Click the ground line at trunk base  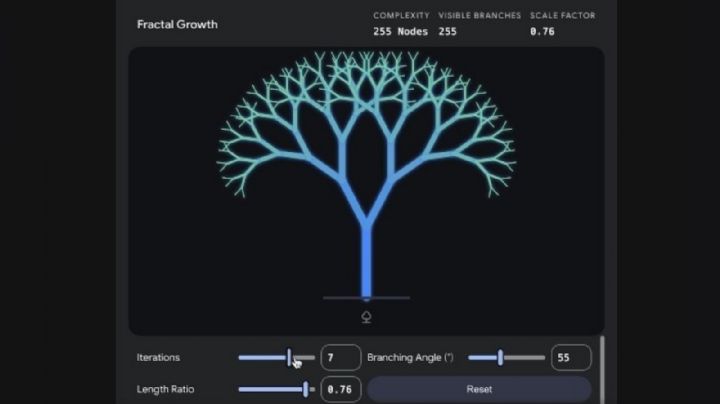340,298
